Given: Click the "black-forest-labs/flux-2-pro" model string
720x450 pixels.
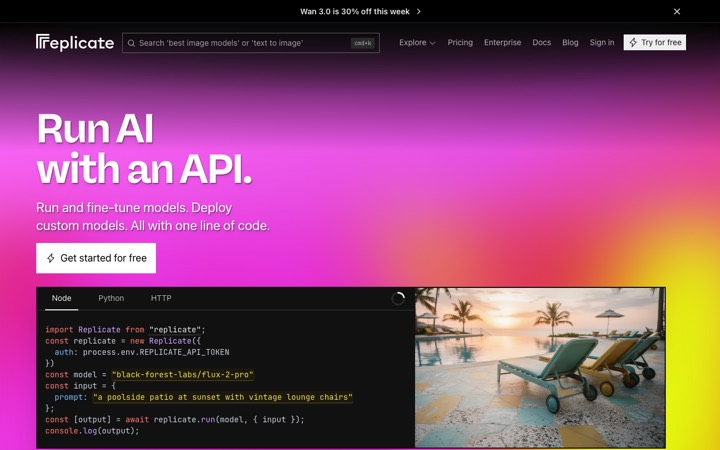Looking at the screenshot, I should [182, 375].
